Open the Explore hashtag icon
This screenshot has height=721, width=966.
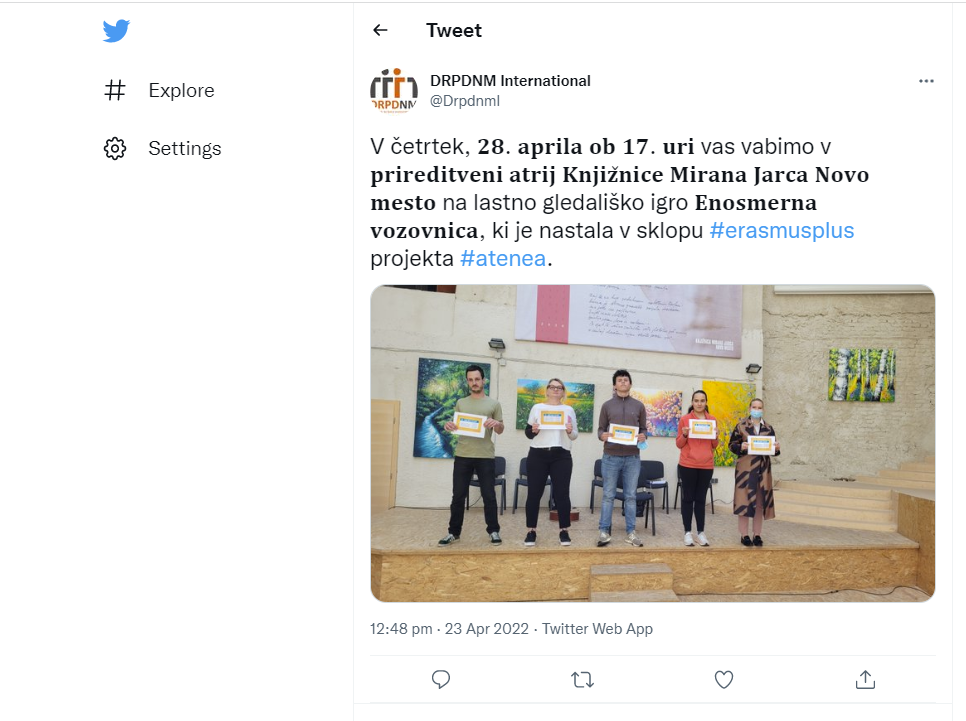coord(115,90)
